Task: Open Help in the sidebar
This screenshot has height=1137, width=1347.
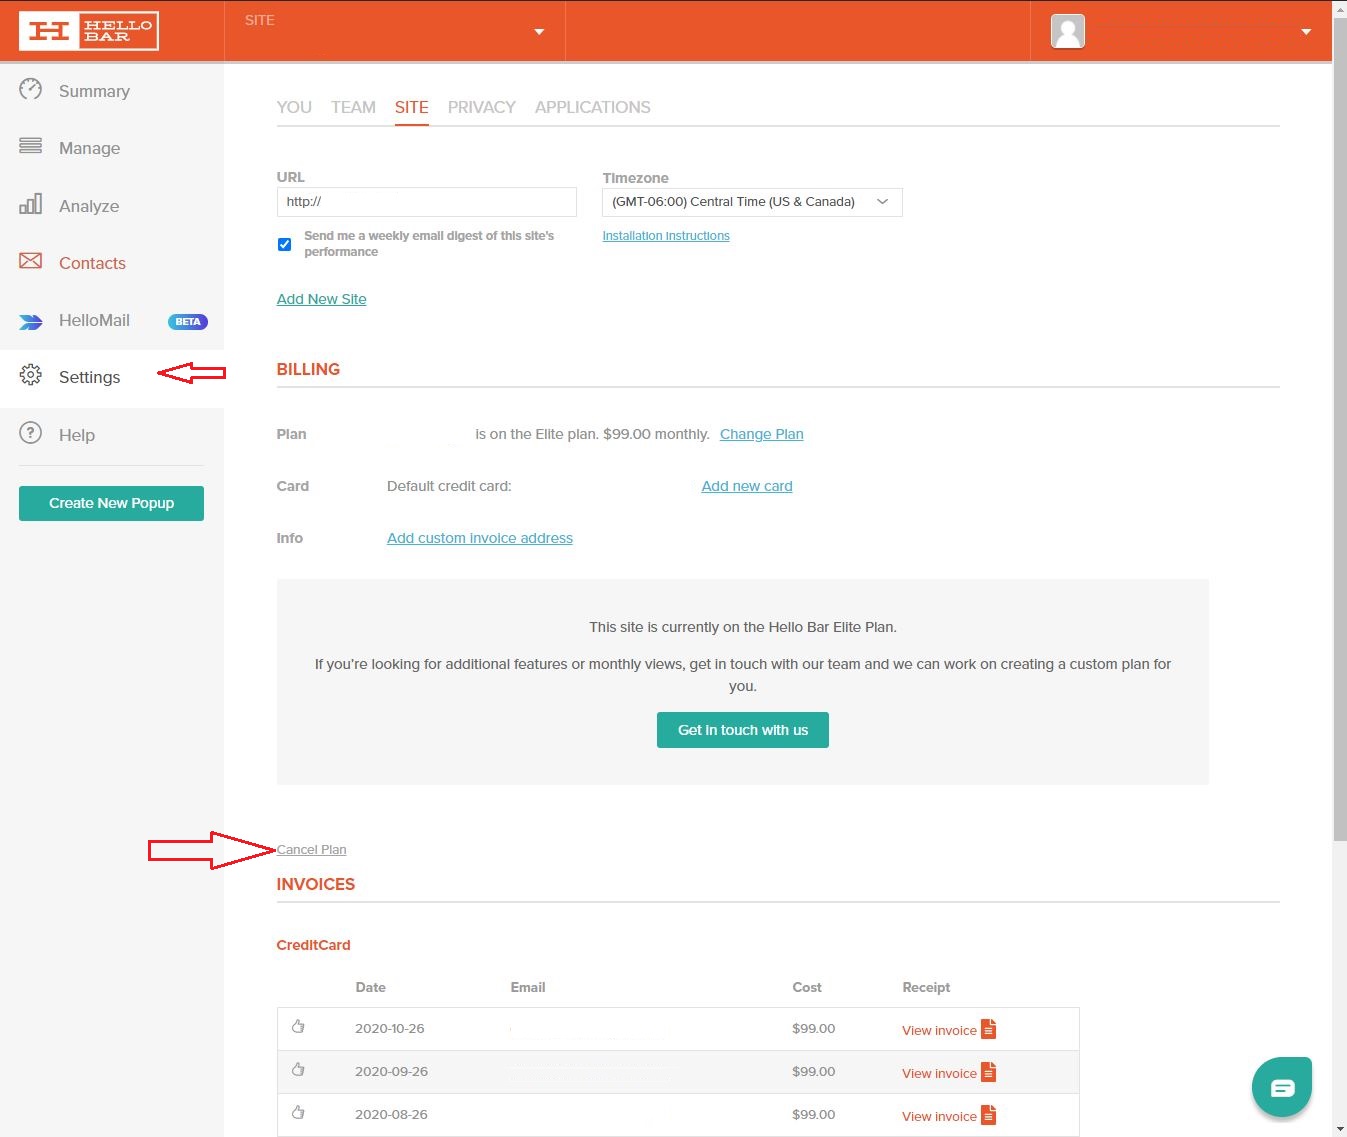Action: pos(77,435)
